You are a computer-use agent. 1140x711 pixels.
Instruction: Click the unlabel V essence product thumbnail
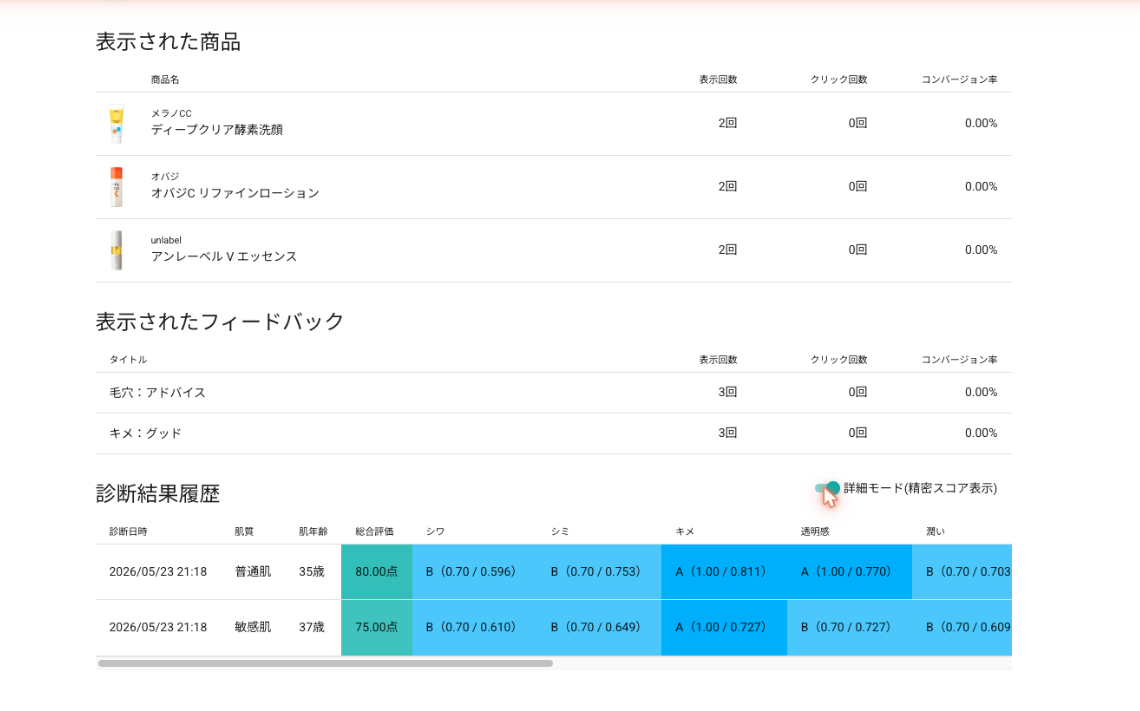pos(116,250)
